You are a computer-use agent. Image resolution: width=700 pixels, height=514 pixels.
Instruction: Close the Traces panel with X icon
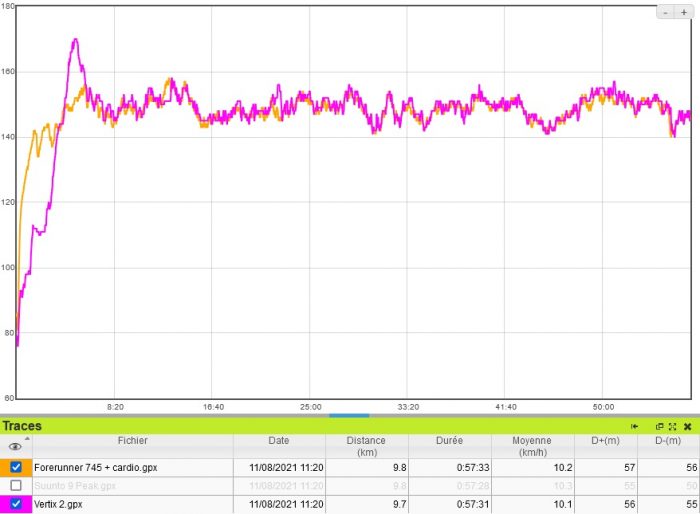[x=687, y=426]
